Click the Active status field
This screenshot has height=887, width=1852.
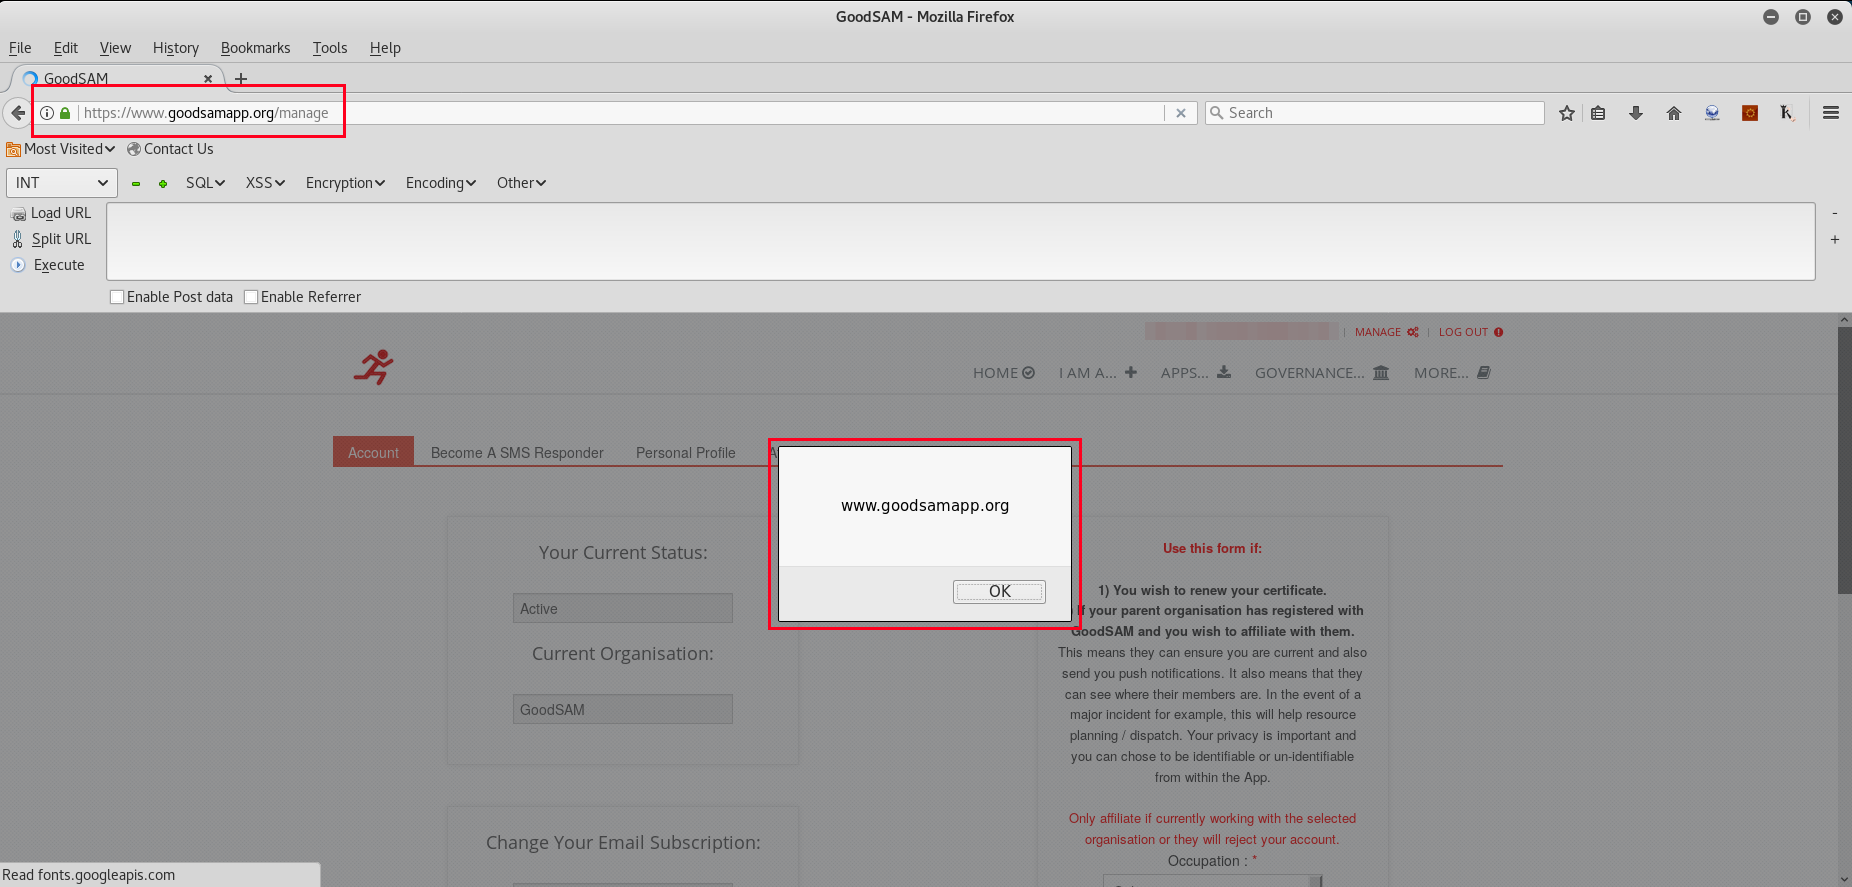coord(623,609)
